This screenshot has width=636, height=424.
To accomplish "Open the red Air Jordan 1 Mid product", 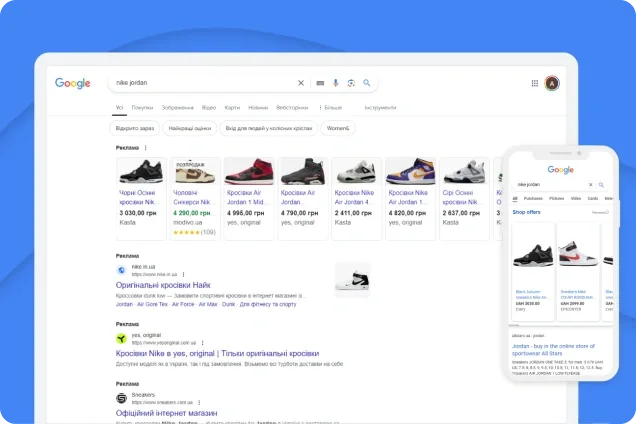I will [249, 198].
